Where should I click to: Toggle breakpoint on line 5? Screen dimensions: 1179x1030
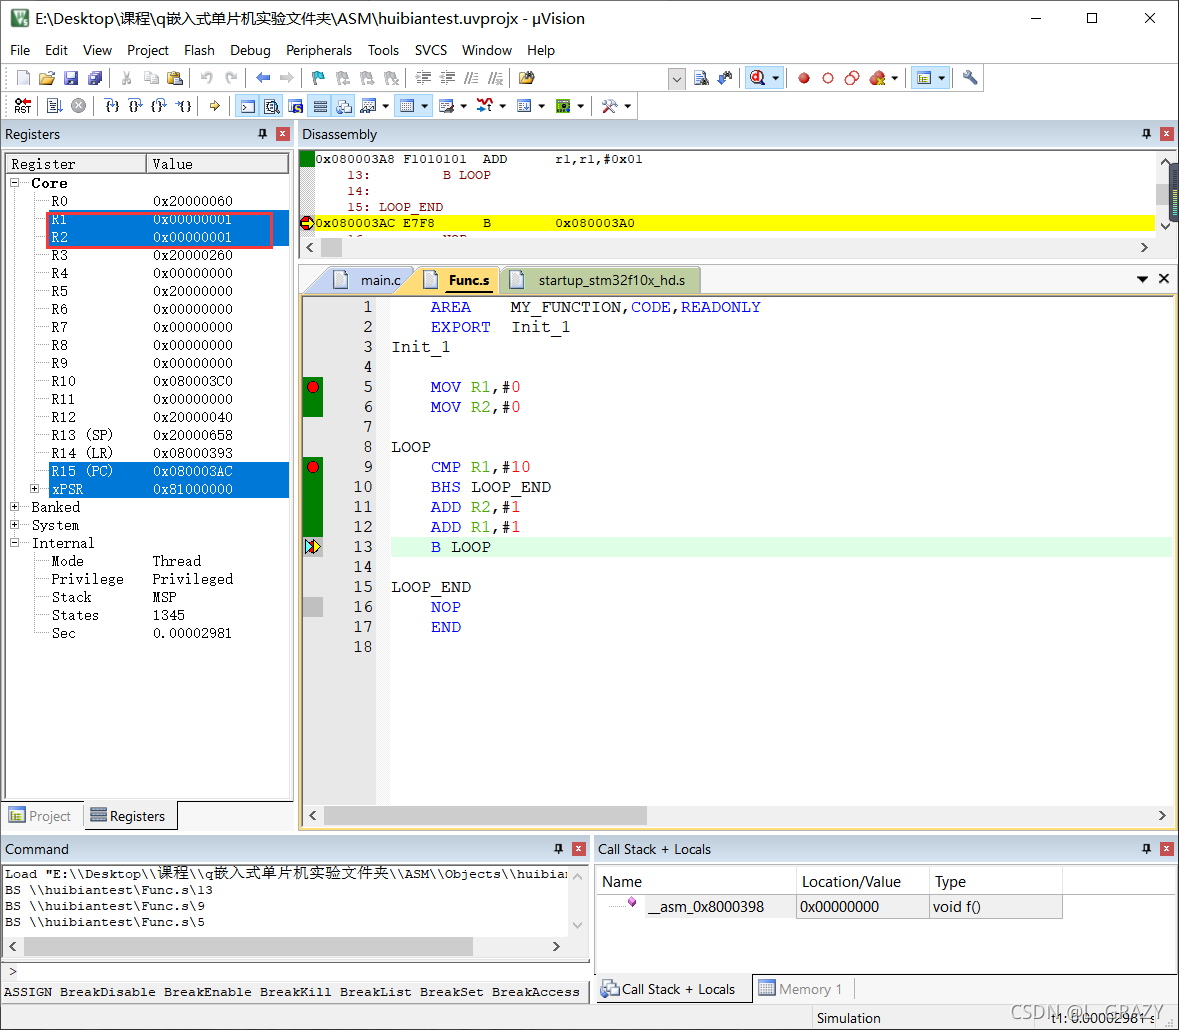tap(314, 387)
